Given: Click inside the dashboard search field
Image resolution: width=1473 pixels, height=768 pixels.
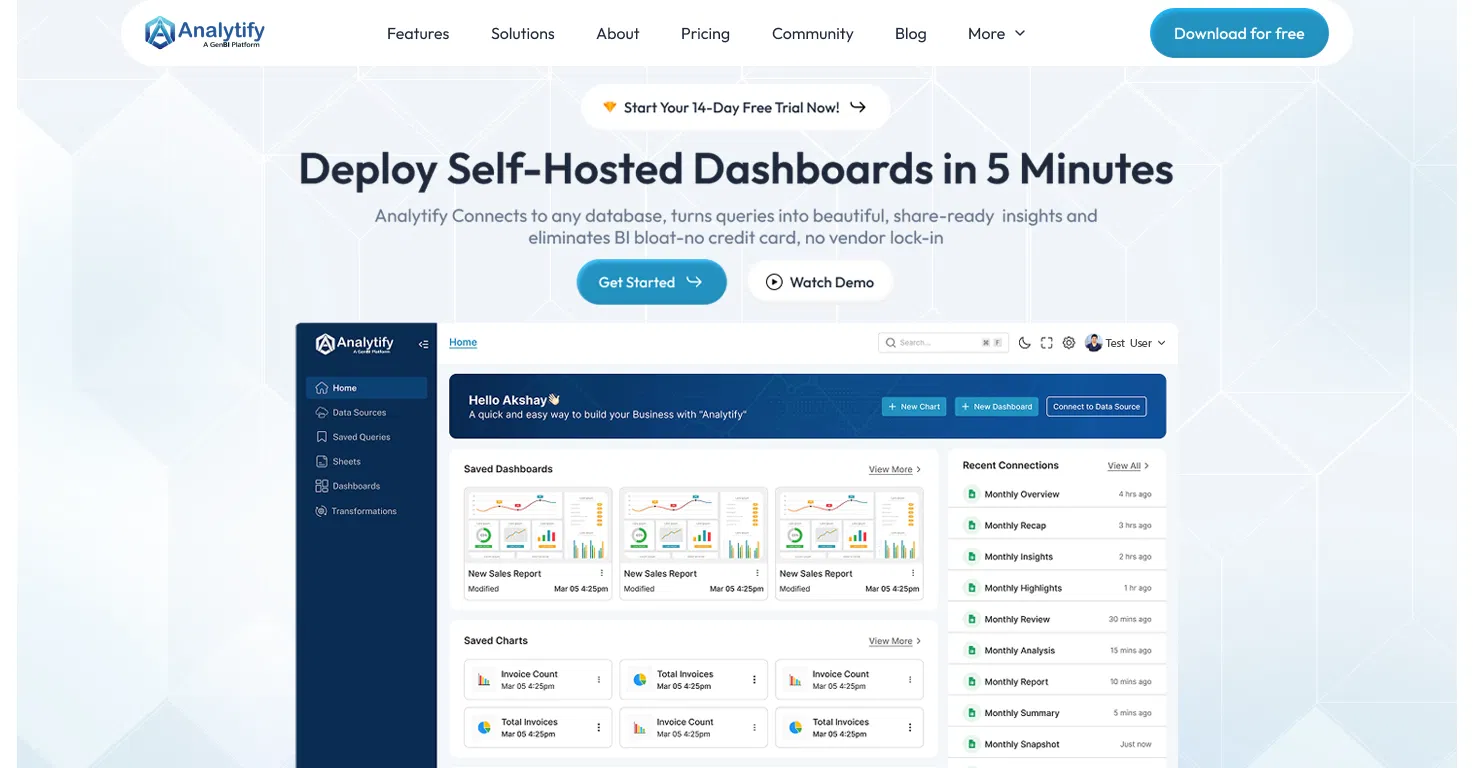Looking at the screenshot, I should point(935,342).
